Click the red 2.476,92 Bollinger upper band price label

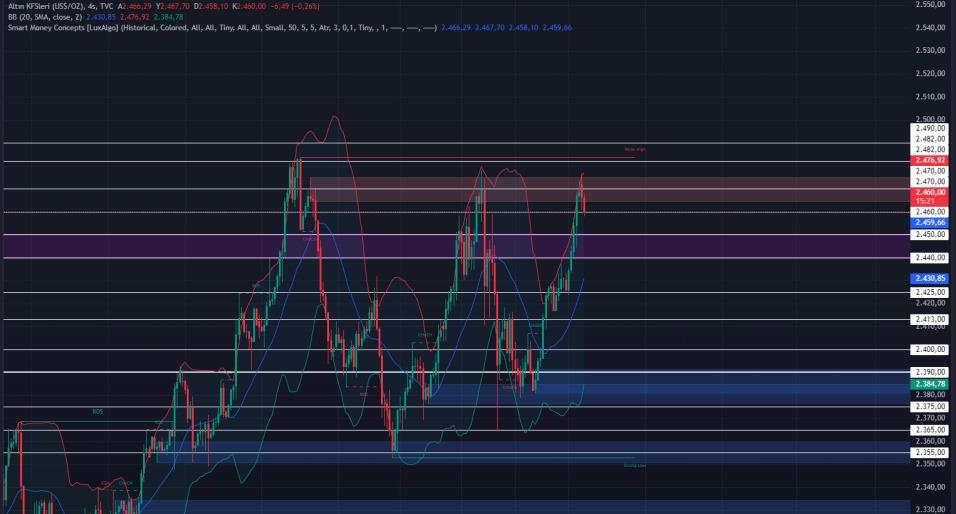point(930,160)
